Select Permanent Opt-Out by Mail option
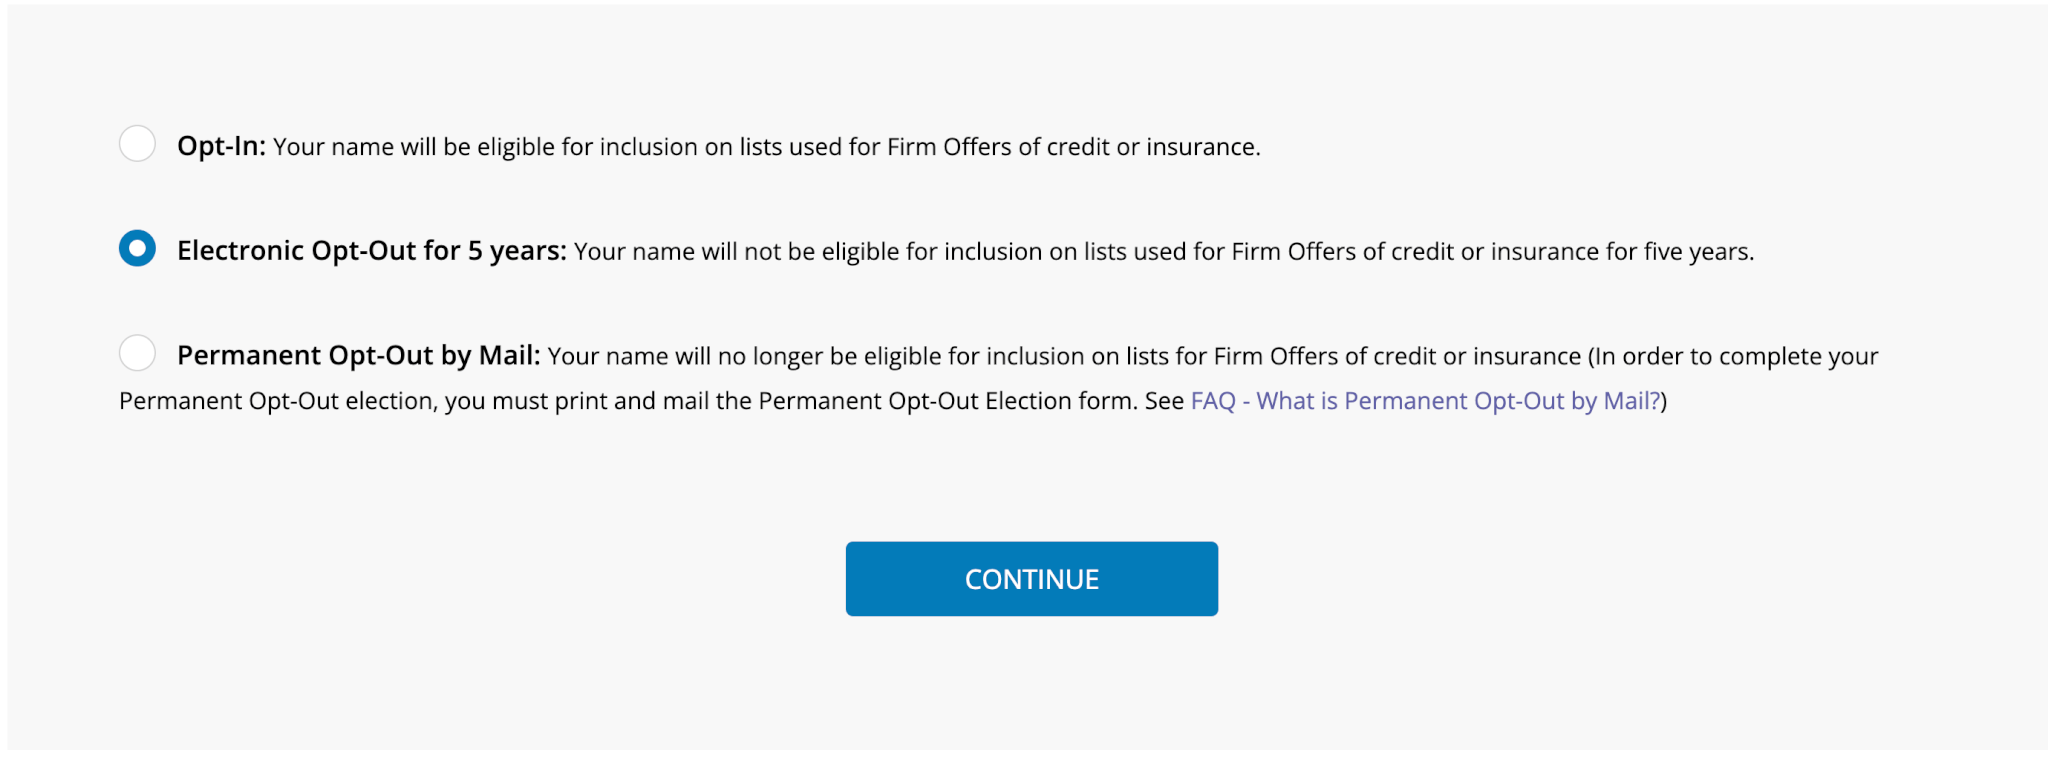 point(137,353)
